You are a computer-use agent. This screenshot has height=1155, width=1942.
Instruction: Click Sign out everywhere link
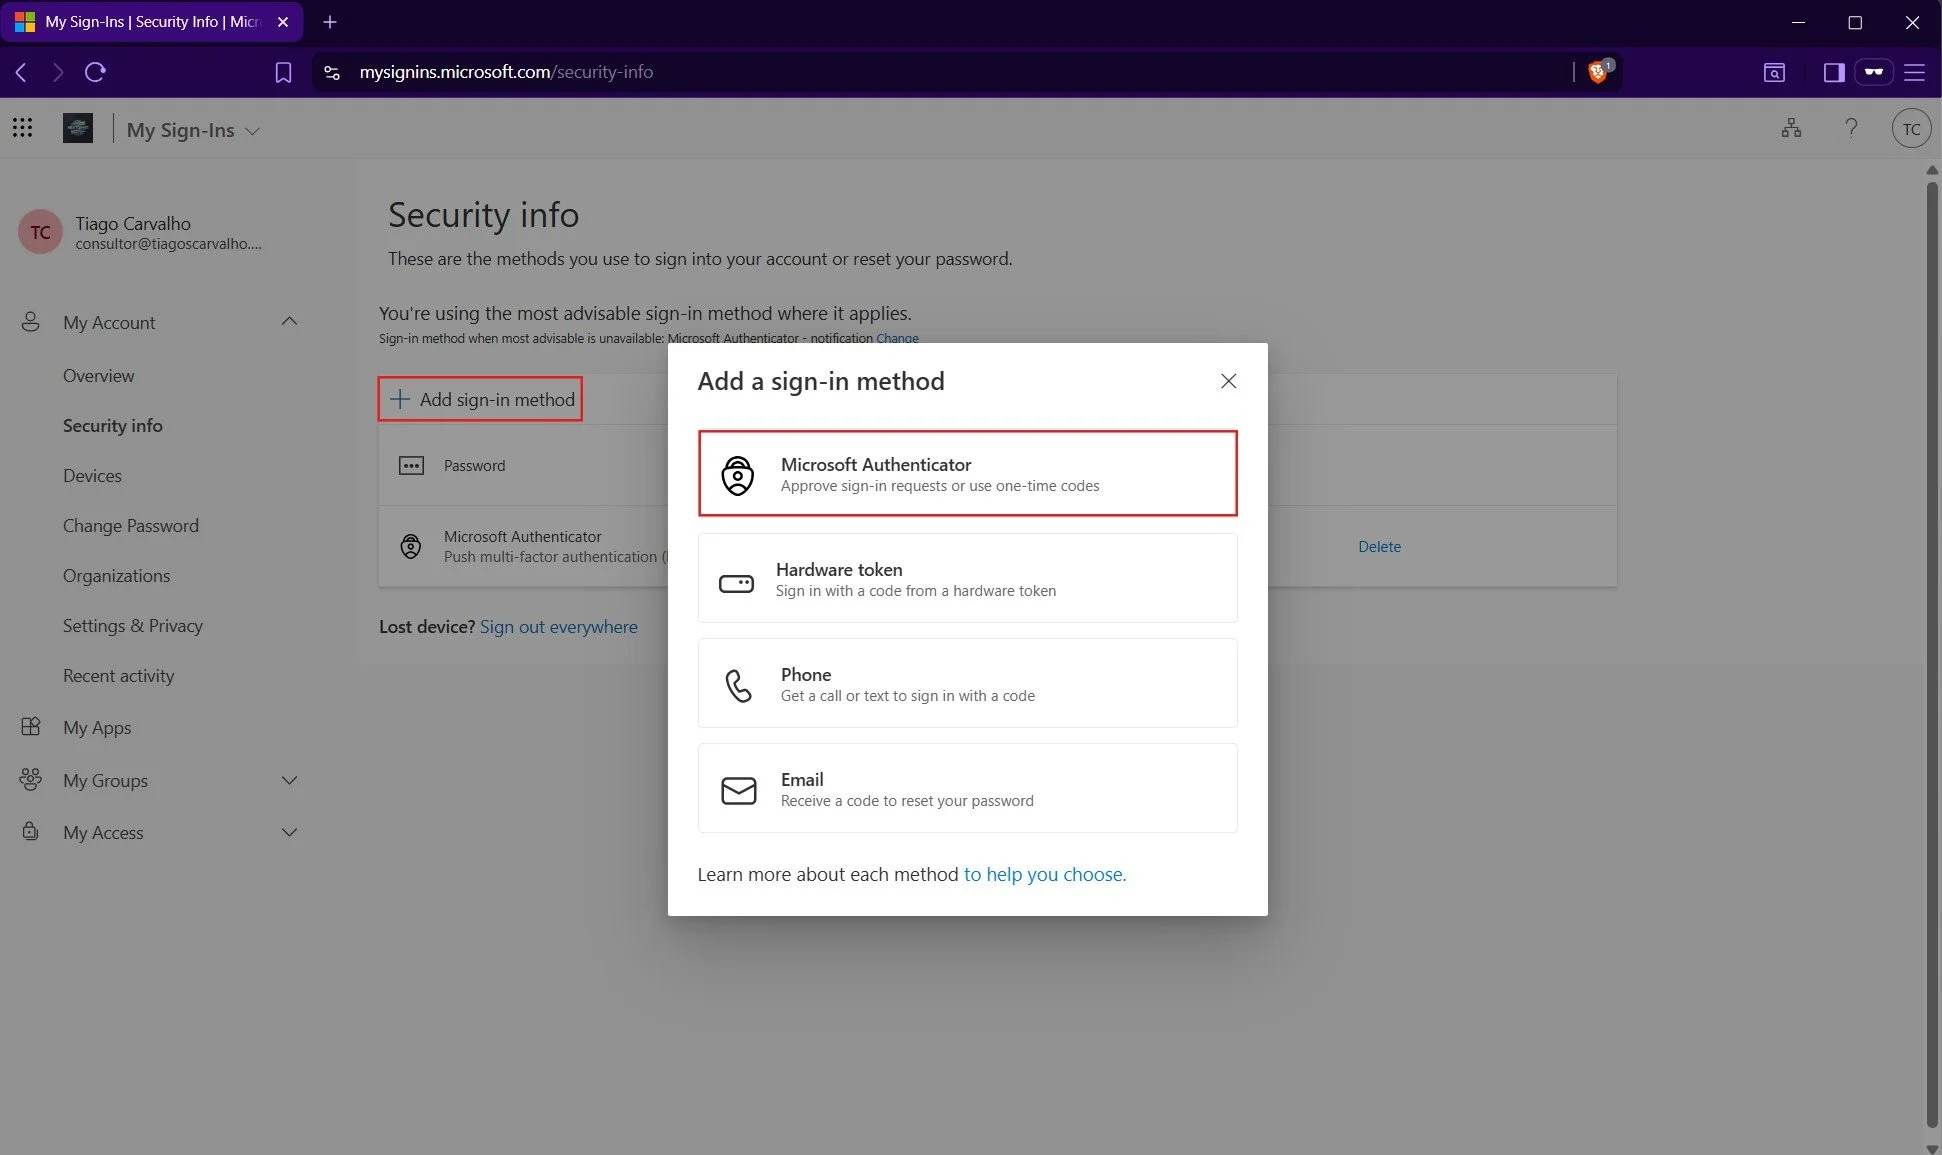click(558, 627)
